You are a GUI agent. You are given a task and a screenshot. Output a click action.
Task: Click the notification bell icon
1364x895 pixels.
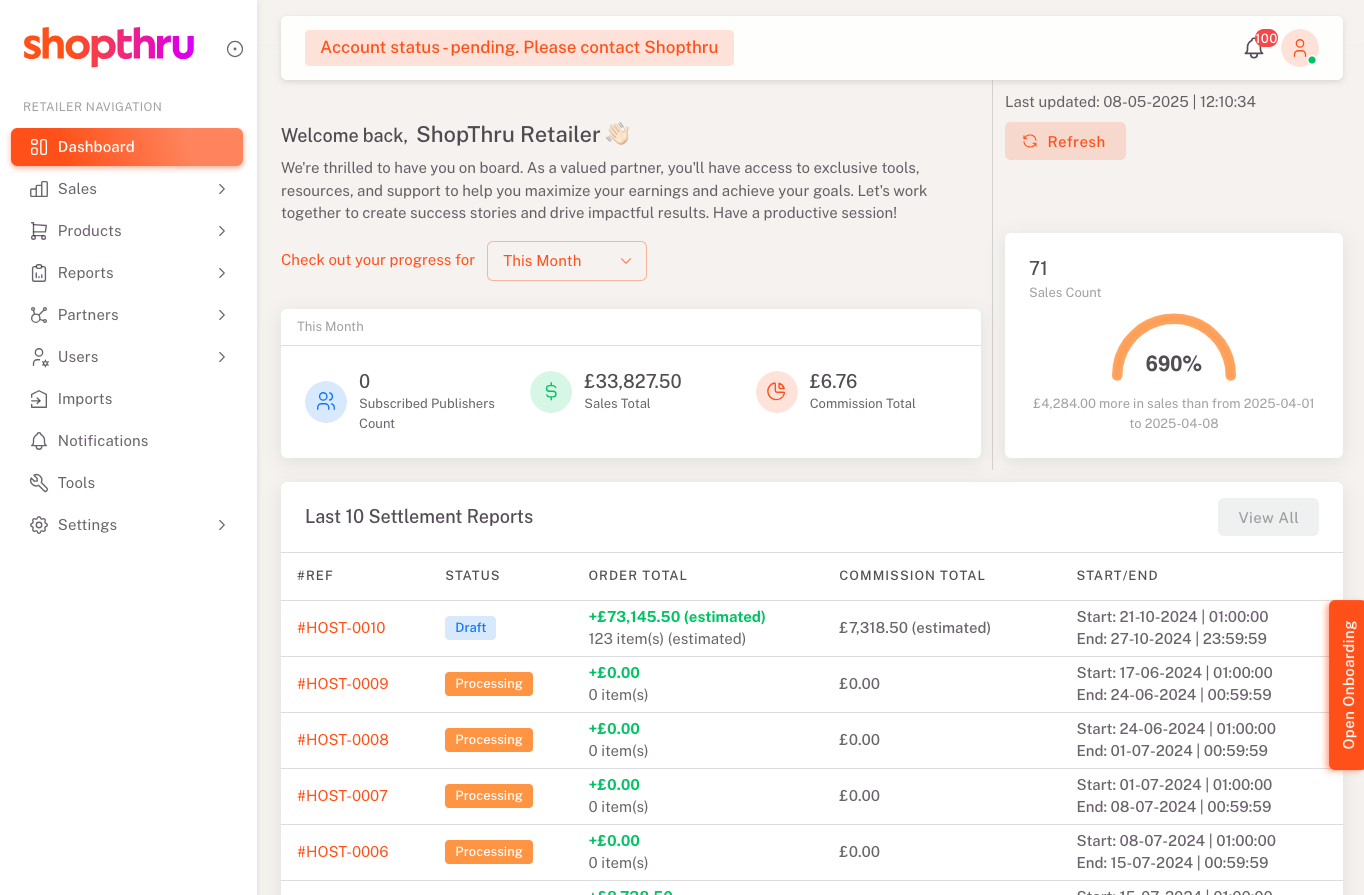coord(1253,48)
